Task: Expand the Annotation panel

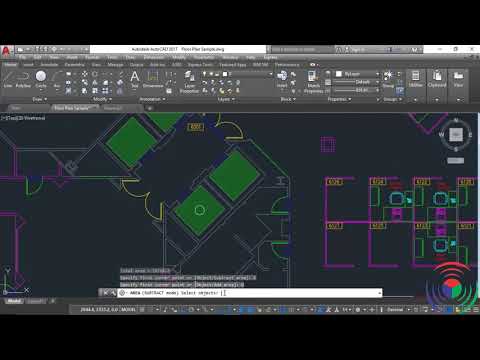Action: 152,99
